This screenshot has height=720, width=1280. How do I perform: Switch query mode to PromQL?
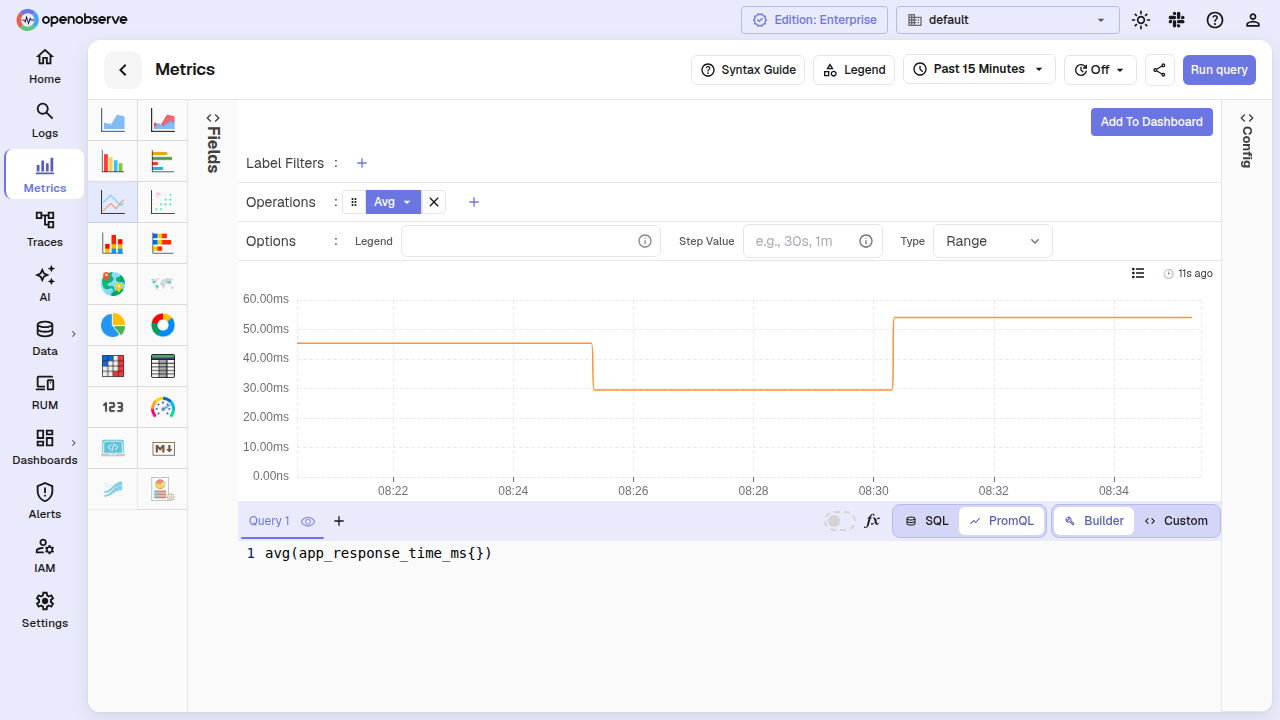click(x=1001, y=521)
